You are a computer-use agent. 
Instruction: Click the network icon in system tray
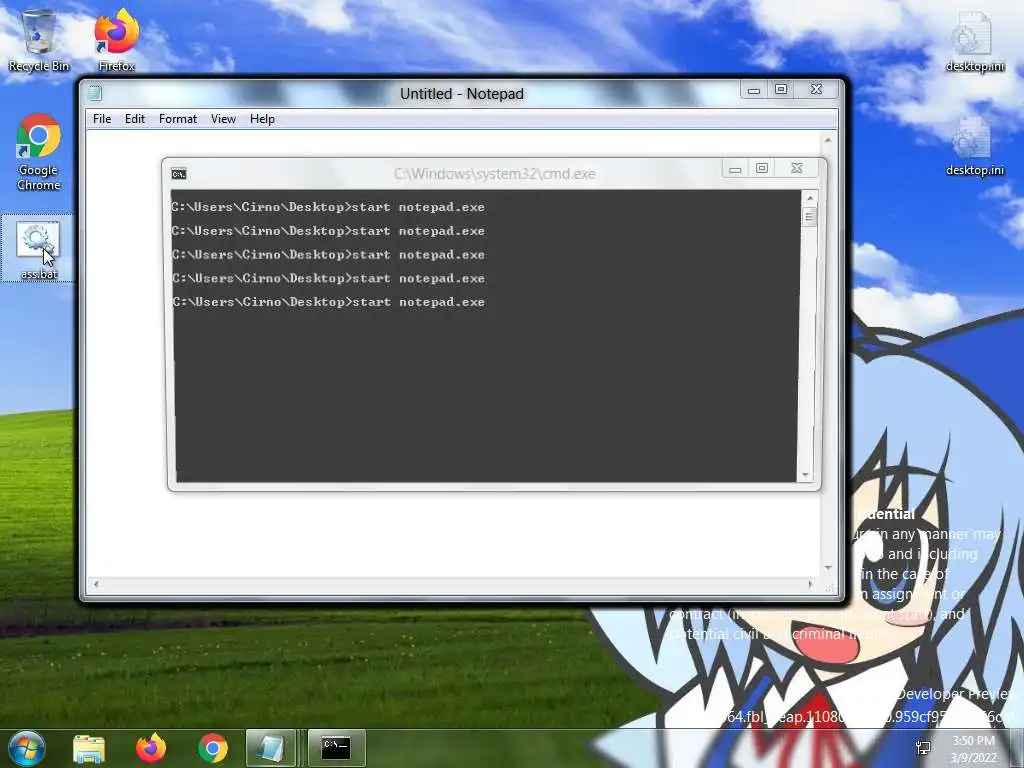pyautogui.click(x=923, y=748)
